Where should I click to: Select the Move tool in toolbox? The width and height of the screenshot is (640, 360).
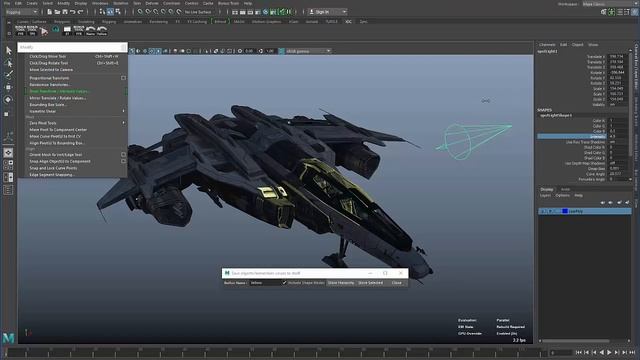[9, 87]
